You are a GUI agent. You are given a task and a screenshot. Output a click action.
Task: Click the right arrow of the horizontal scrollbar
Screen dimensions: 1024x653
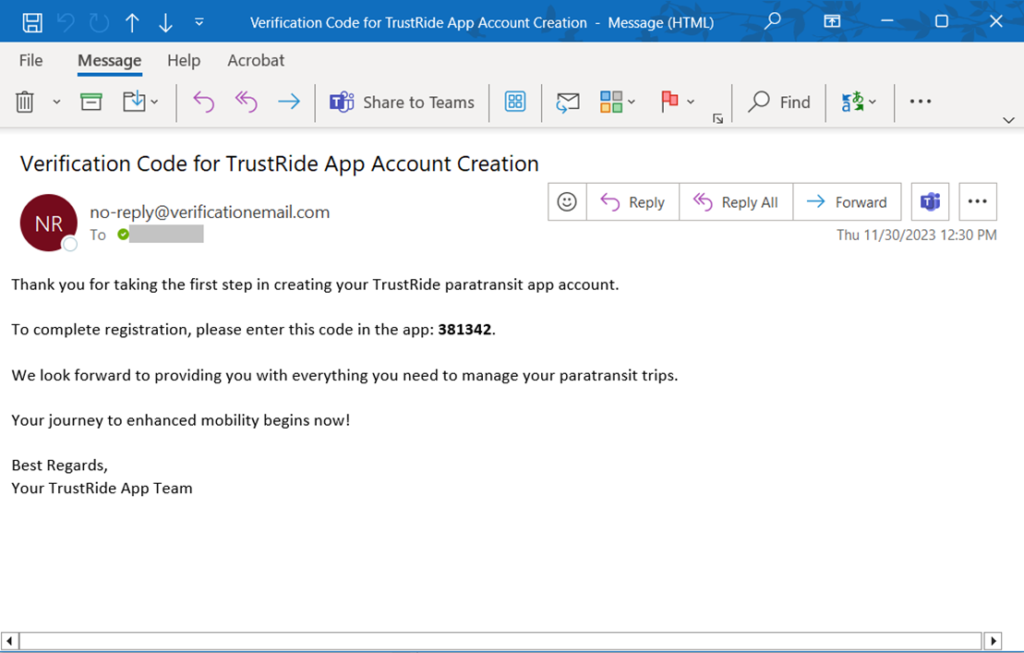click(x=993, y=641)
